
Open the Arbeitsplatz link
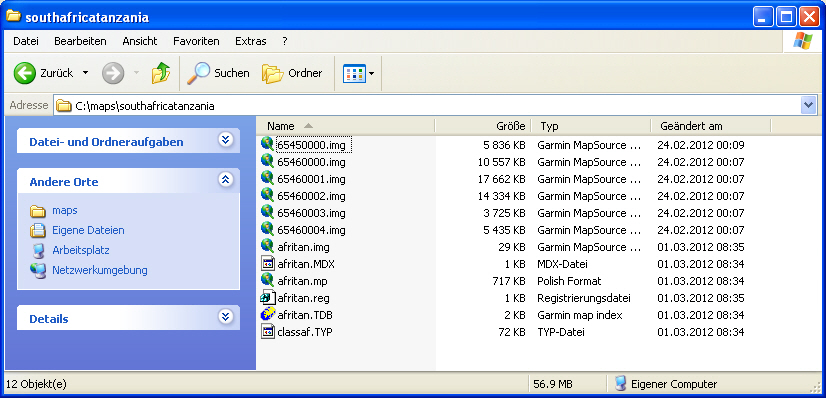click(x=81, y=251)
